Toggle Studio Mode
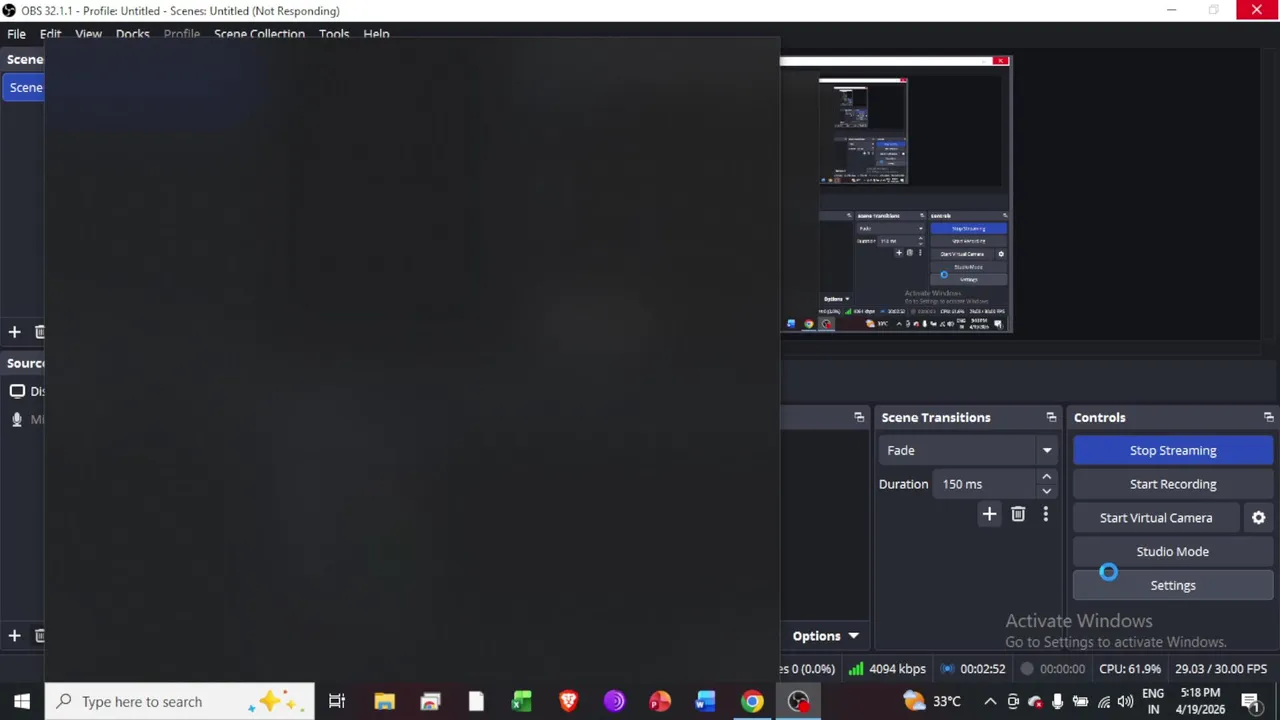This screenshot has width=1280, height=720. tap(1173, 552)
